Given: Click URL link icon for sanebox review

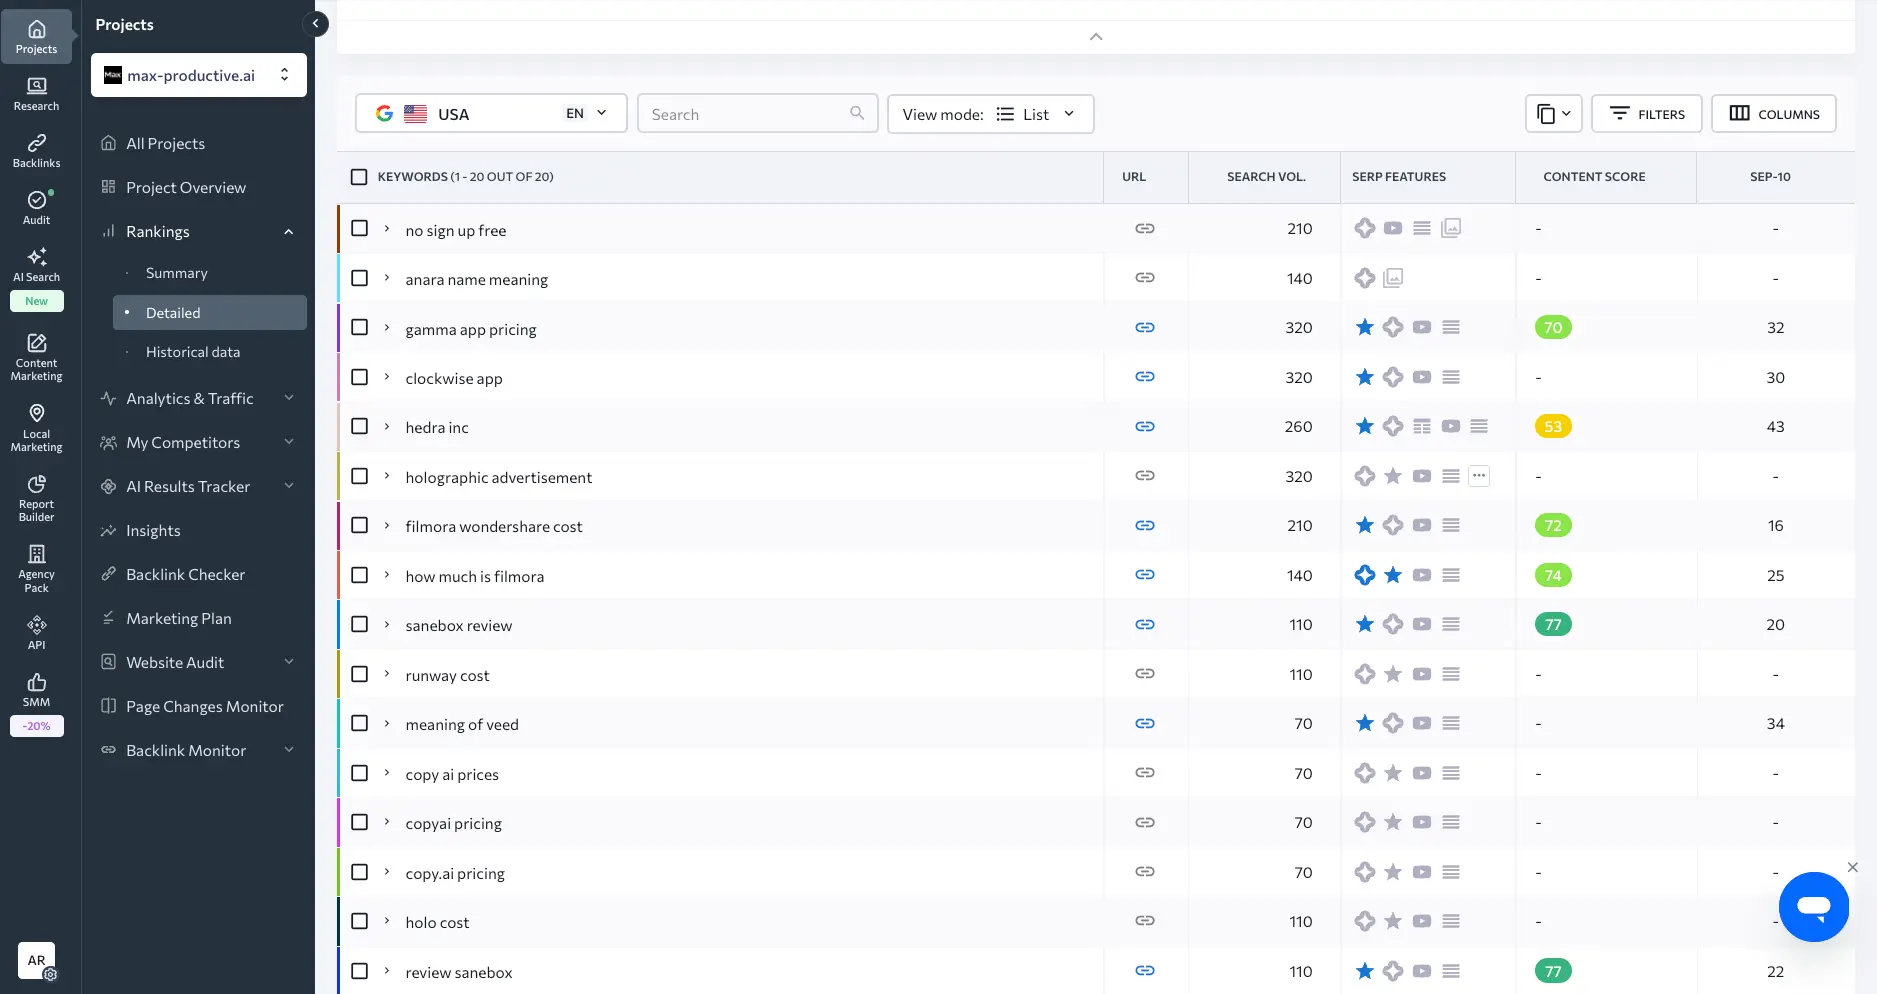Looking at the screenshot, I should point(1145,625).
